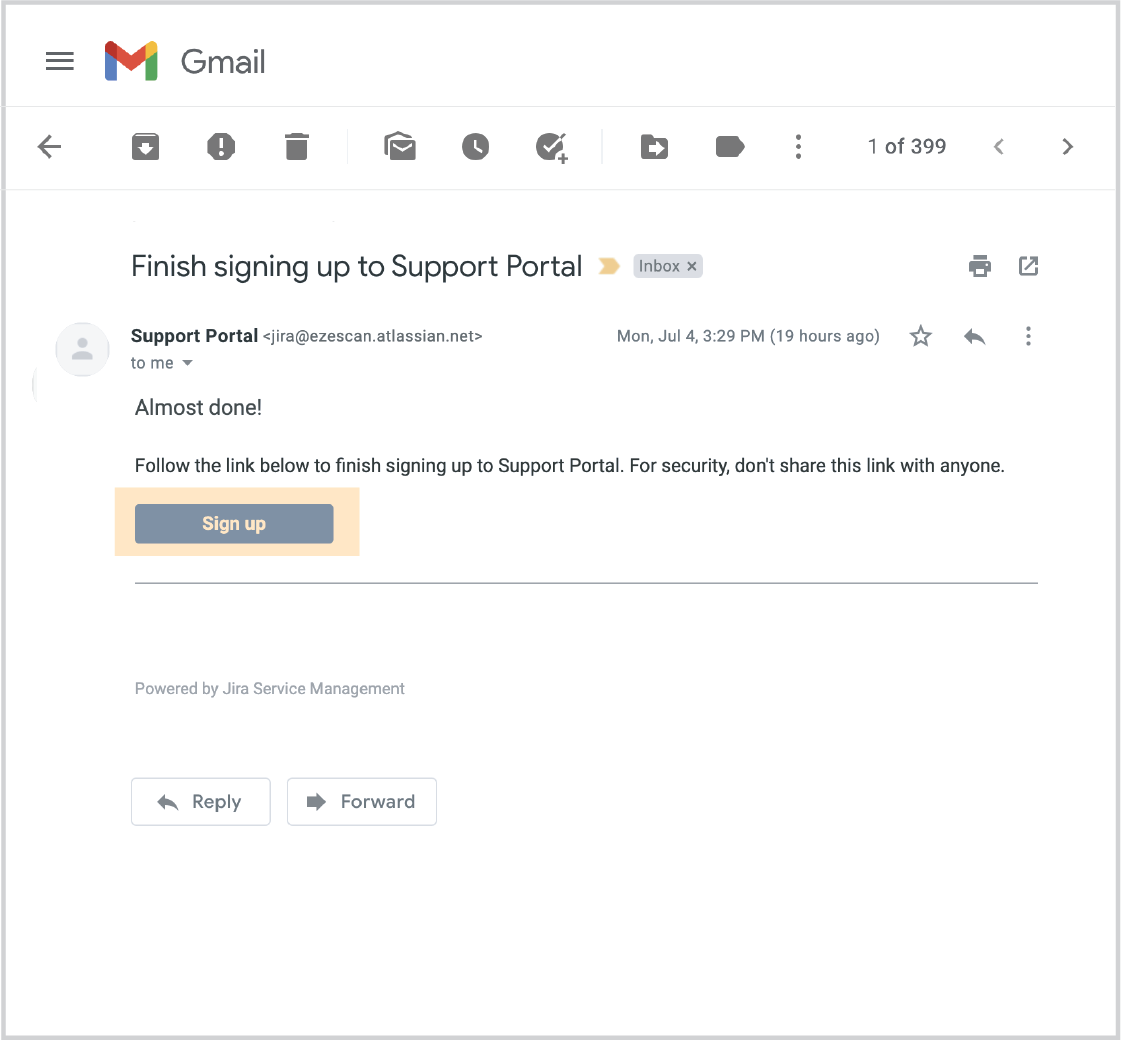Toggle the yellow importance marker
The width and height of the screenshot is (1121, 1040).
[608, 266]
